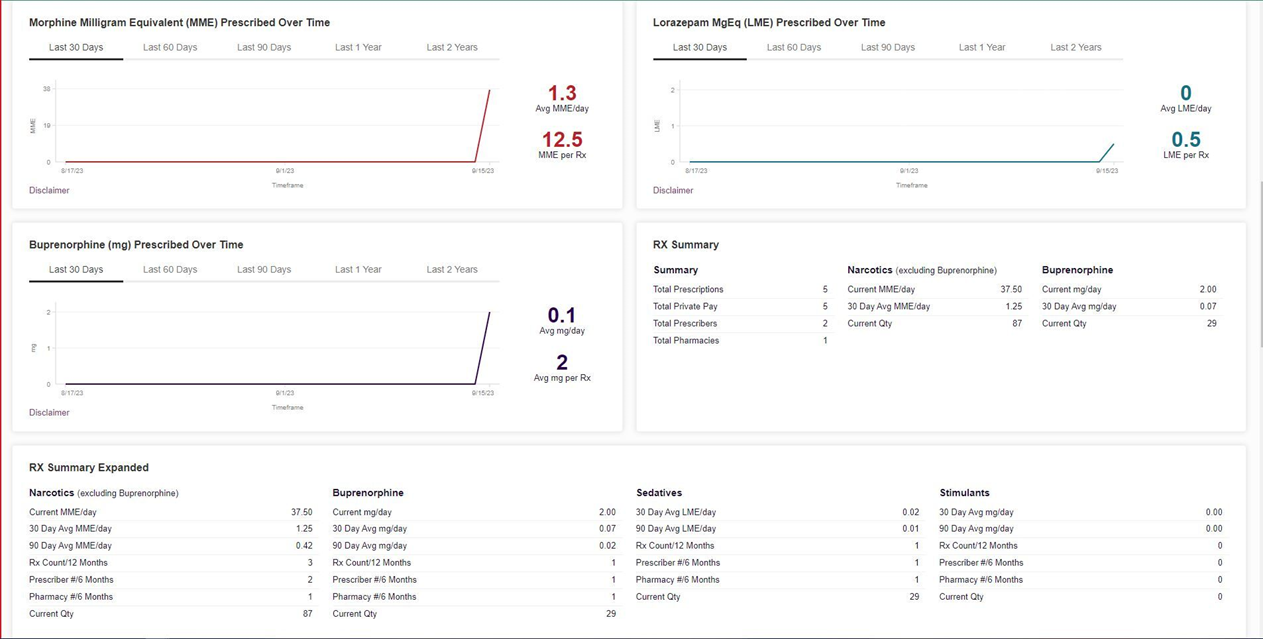Click the 0 Avg LME/day value

click(1186, 93)
